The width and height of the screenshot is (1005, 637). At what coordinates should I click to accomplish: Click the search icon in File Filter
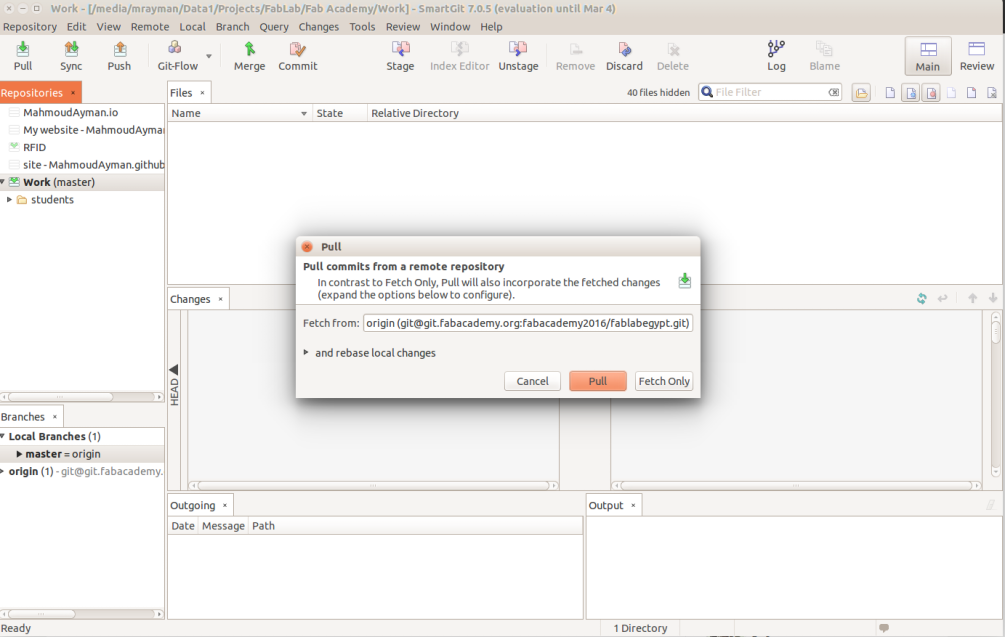pyautogui.click(x=707, y=92)
